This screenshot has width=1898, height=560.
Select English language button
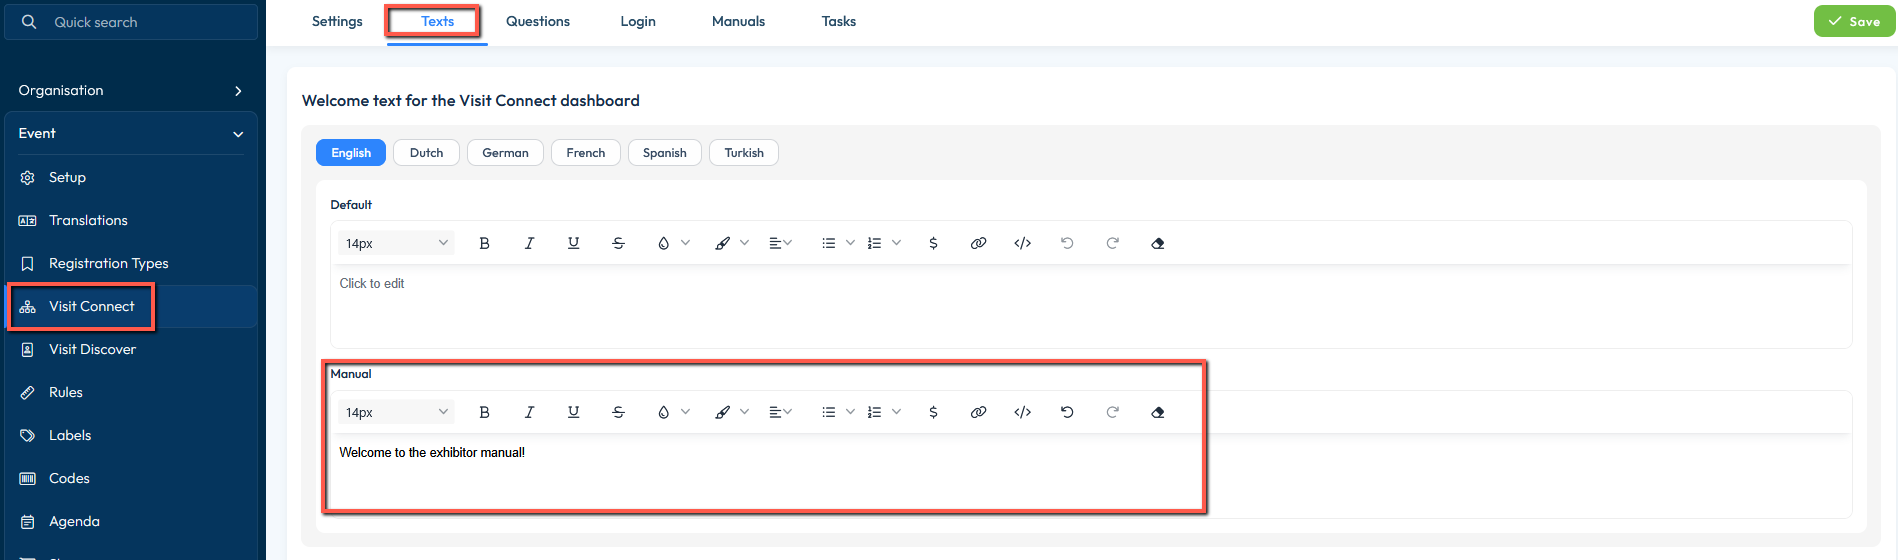click(x=351, y=153)
